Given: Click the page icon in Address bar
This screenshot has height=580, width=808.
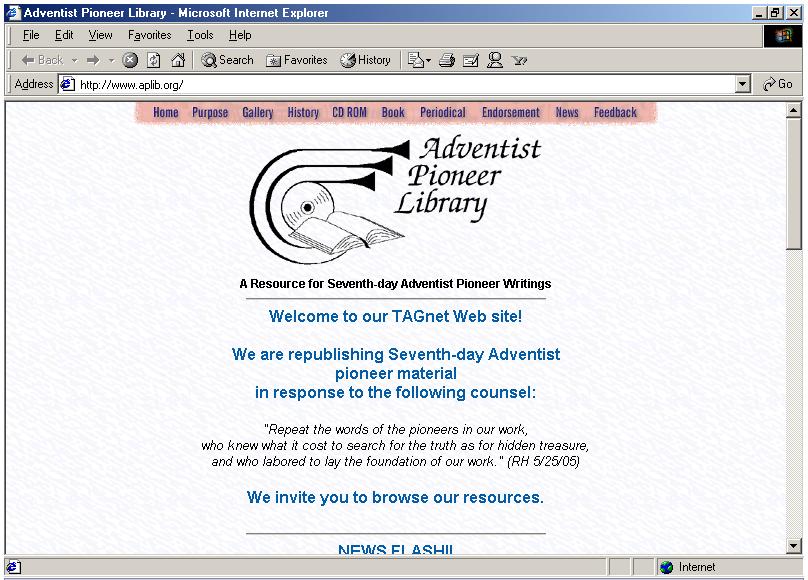Looking at the screenshot, I should pos(68,84).
